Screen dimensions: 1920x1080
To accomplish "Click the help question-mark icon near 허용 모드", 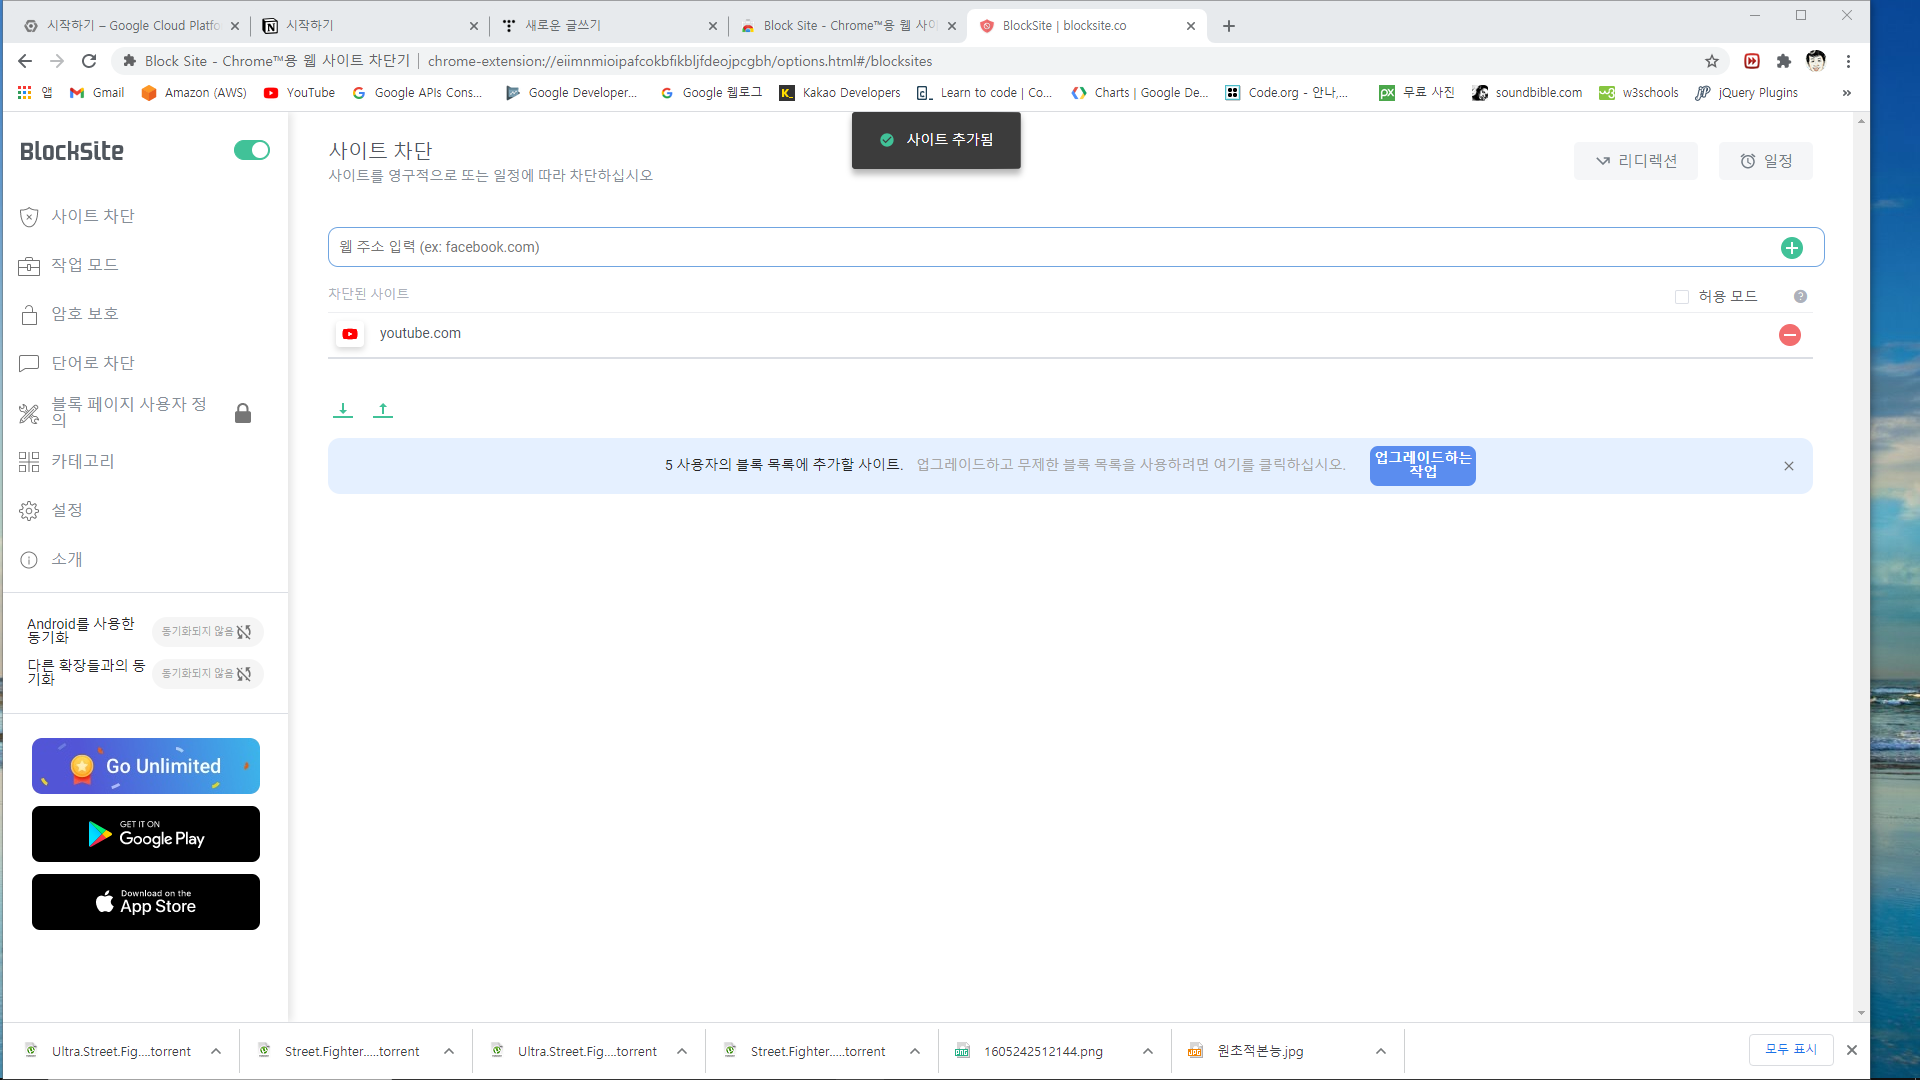I will [1800, 297].
